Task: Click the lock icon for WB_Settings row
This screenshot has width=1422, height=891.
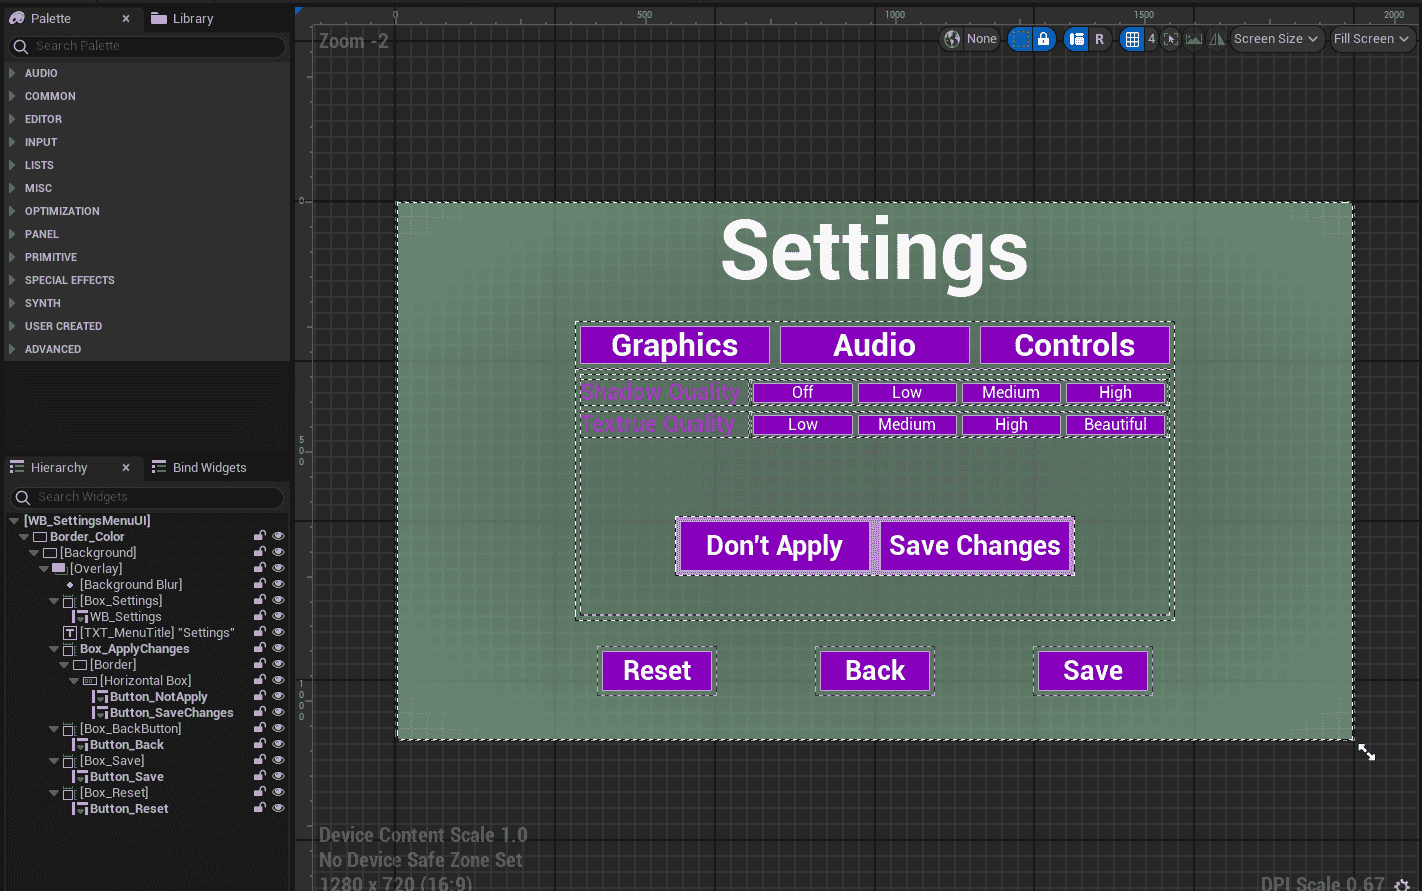Action: 260,617
